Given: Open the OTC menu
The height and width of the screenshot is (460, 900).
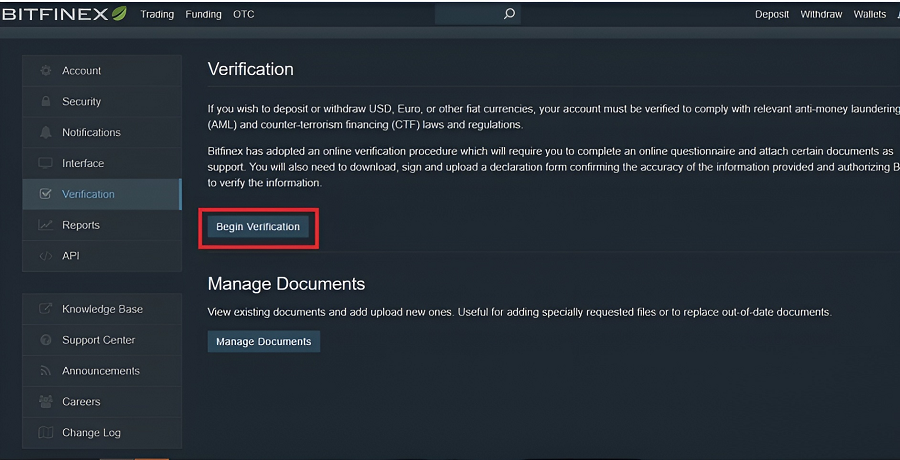Looking at the screenshot, I should click(243, 15).
